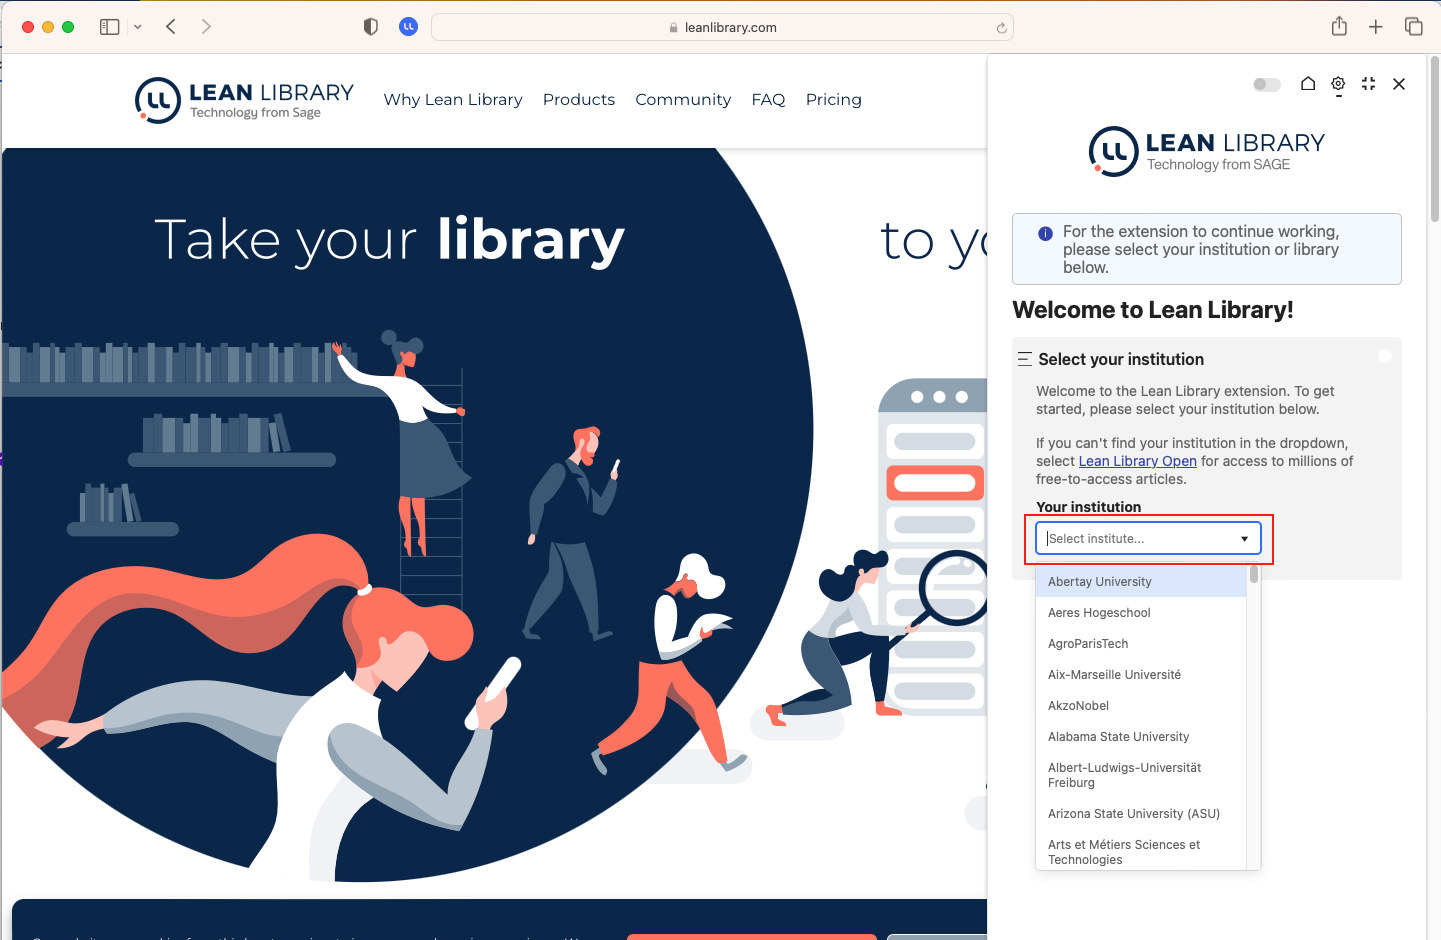Click the Safari privacy shield icon
1441x940 pixels.
[x=371, y=27]
